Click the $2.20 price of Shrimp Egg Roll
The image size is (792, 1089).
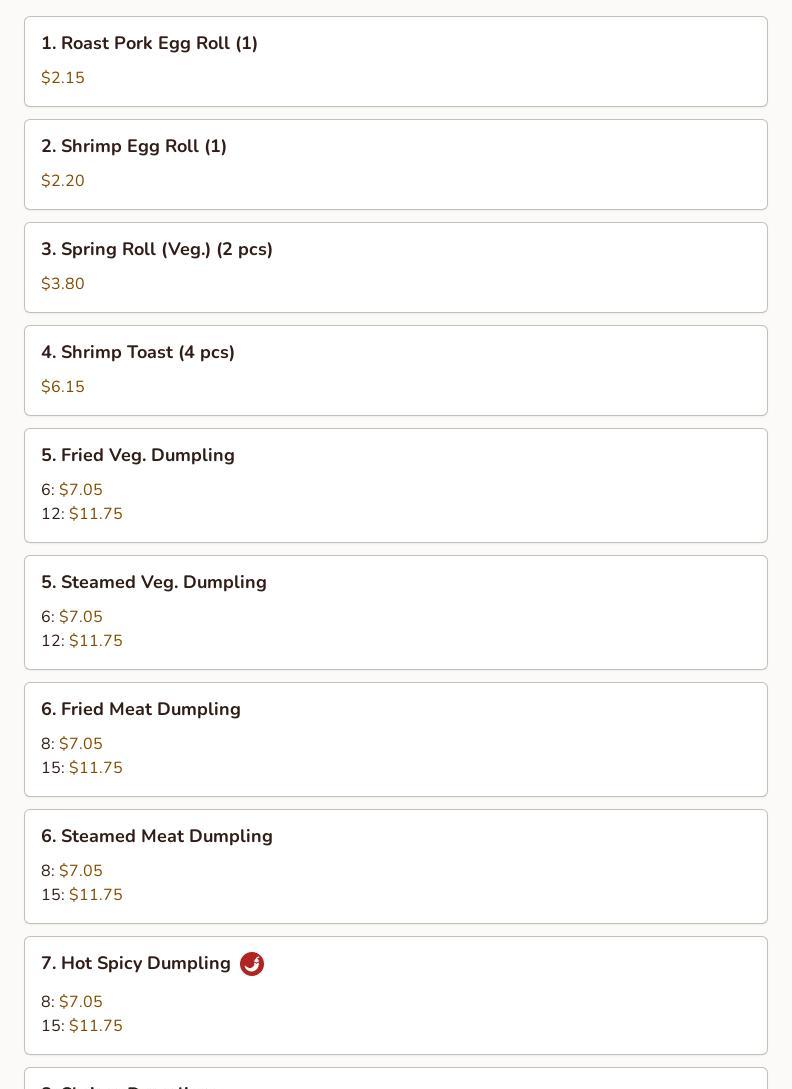[x=63, y=181]
